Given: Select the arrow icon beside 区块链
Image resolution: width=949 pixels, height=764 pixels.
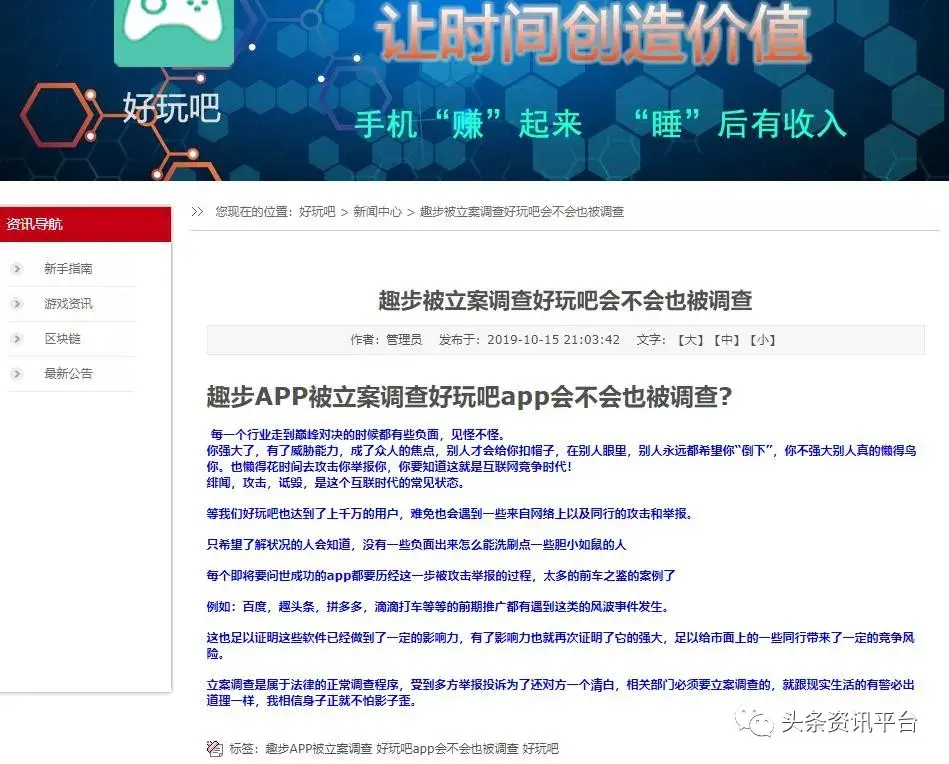Looking at the screenshot, I should pos(16,339).
